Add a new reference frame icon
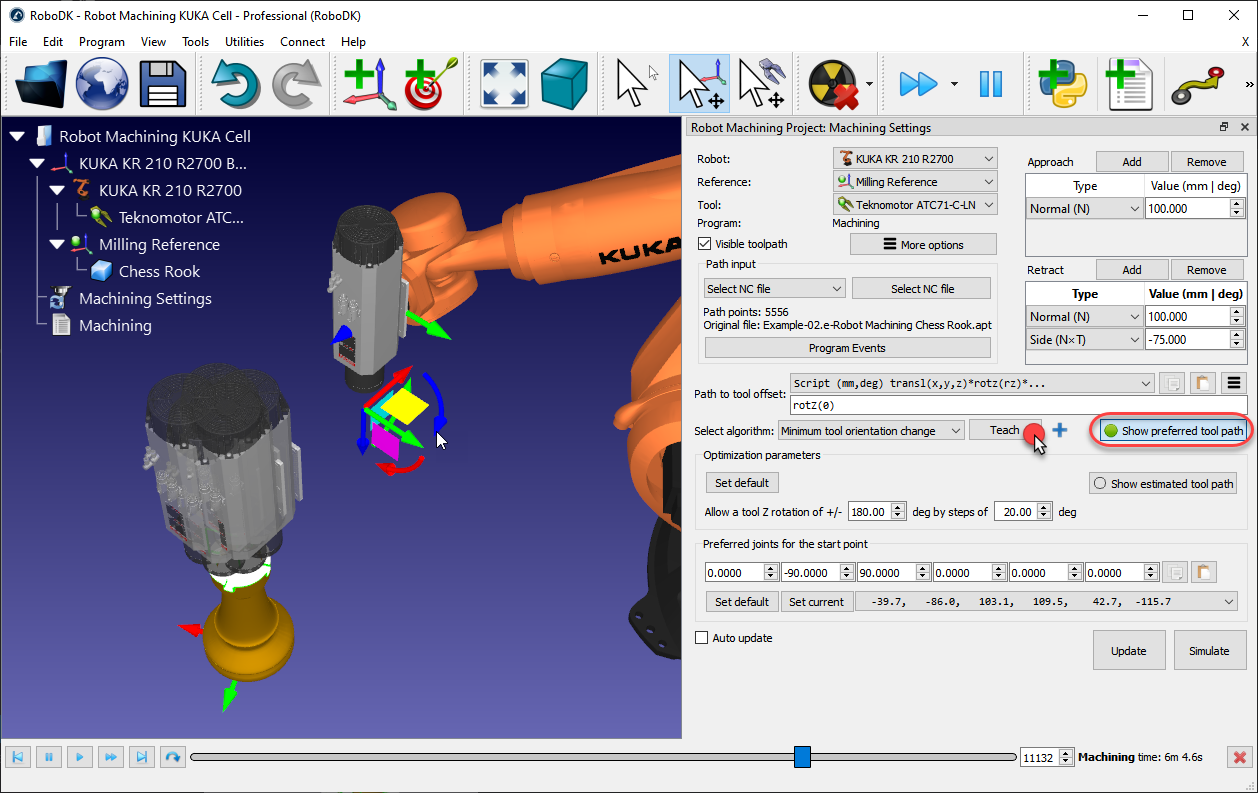Viewport: 1258px width, 793px height. [369, 84]
